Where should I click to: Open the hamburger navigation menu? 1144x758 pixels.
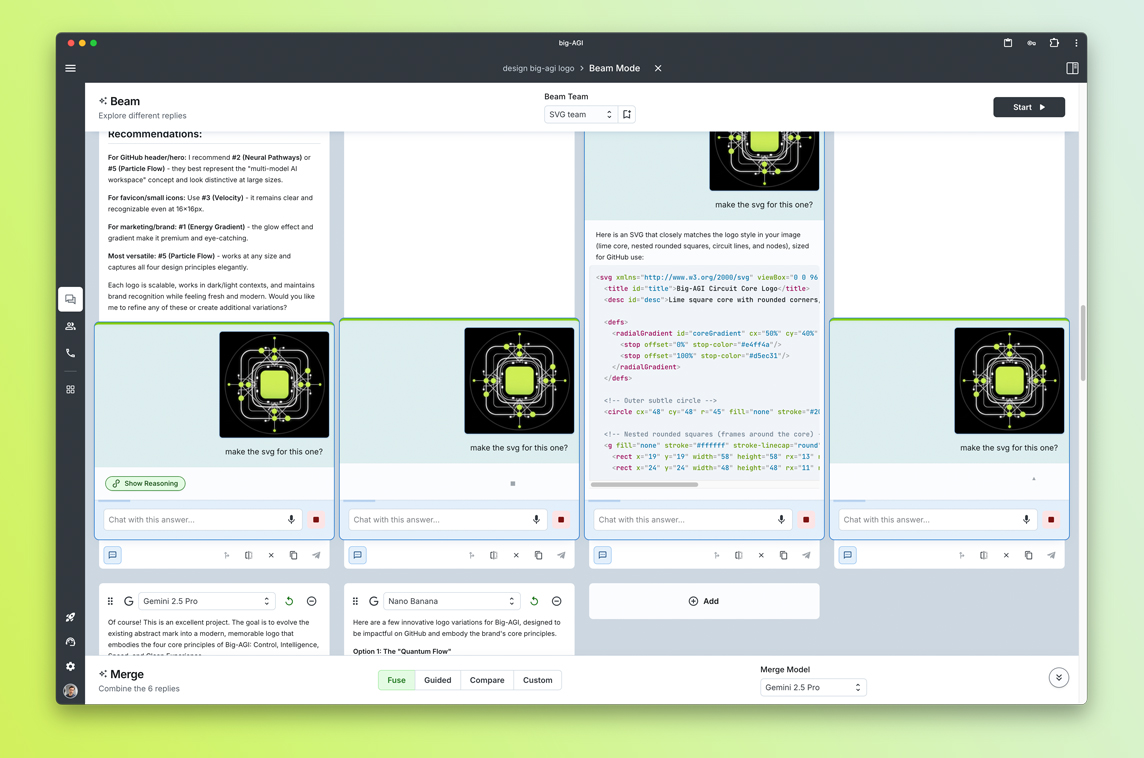pyautogui.click(x=71, y=68)
